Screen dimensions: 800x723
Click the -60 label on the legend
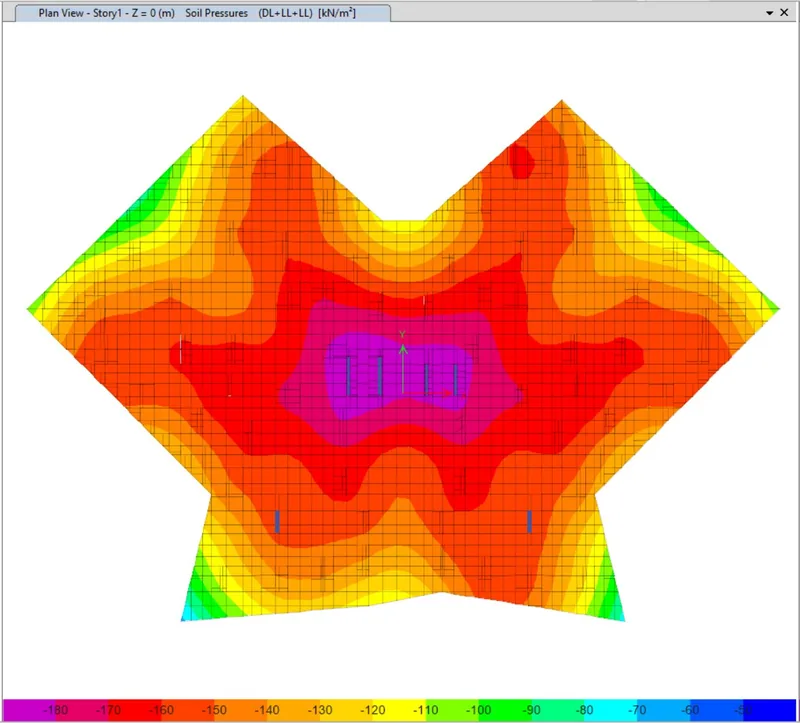point(690,710)
